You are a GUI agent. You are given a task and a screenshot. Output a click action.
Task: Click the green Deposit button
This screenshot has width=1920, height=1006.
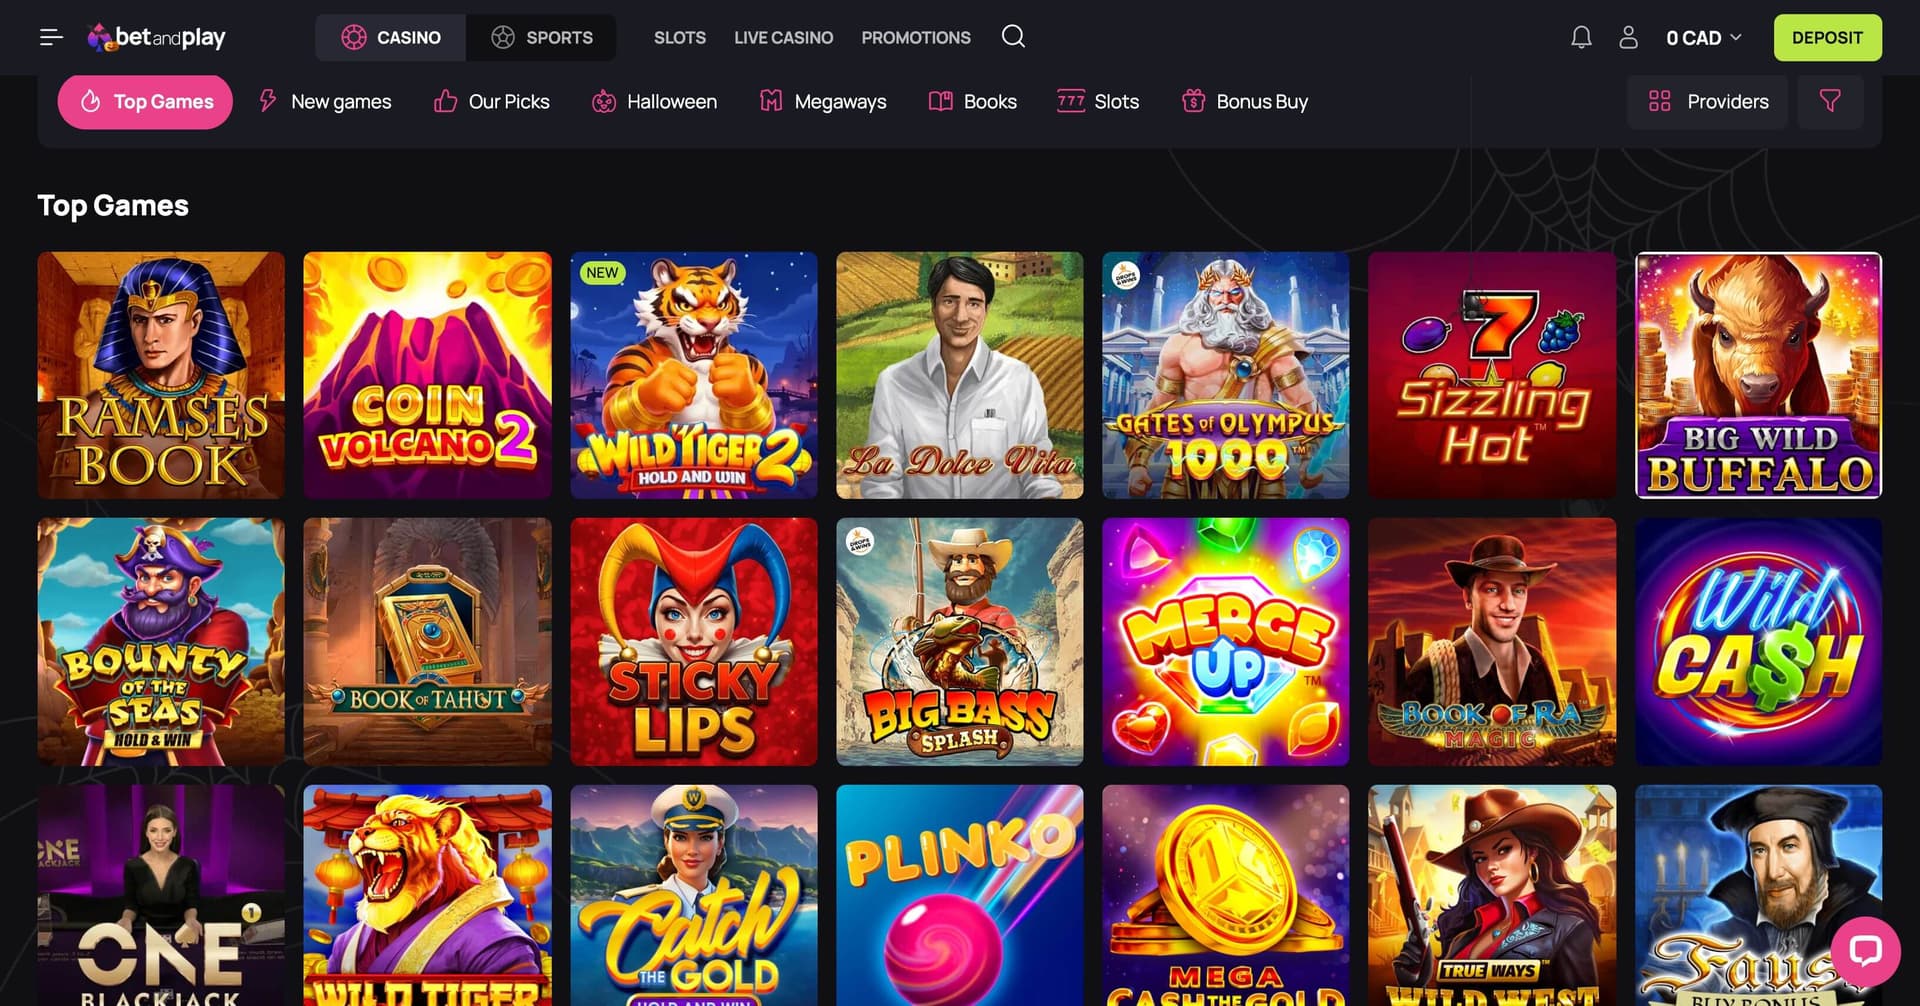coord(1827,38)
